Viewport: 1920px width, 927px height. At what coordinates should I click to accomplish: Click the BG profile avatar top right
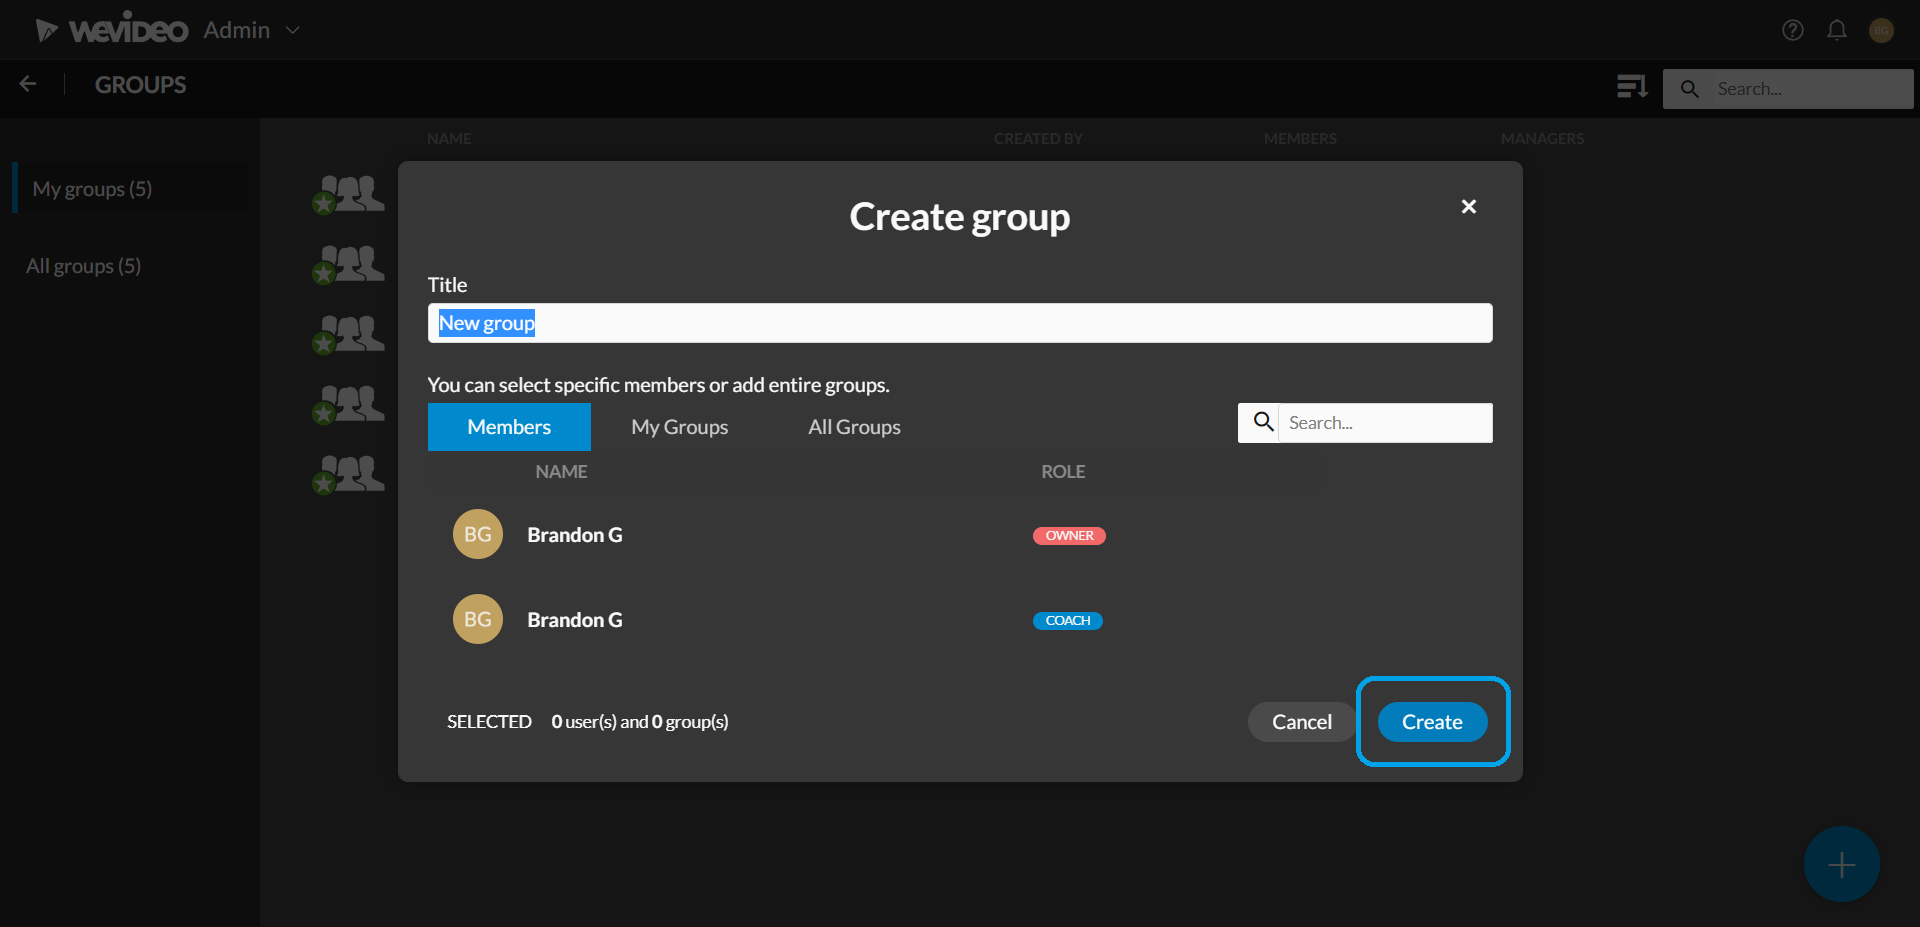pyautogui.click(x=1882, y=30)
